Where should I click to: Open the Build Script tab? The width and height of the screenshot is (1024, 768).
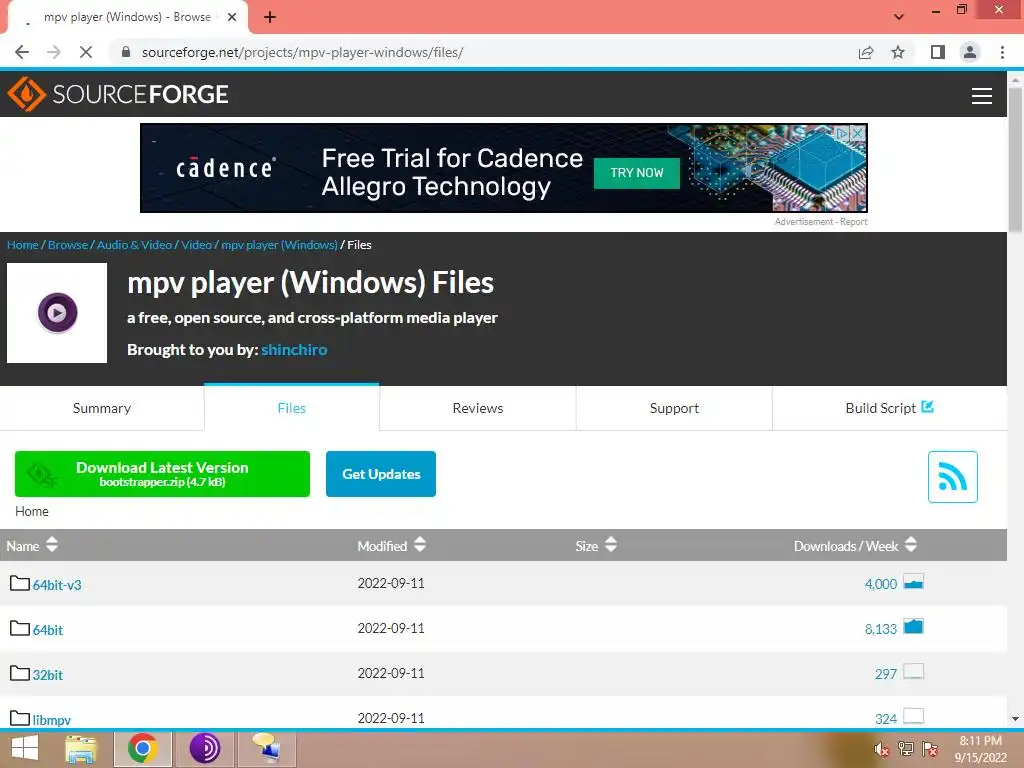(x=889, y=408)
